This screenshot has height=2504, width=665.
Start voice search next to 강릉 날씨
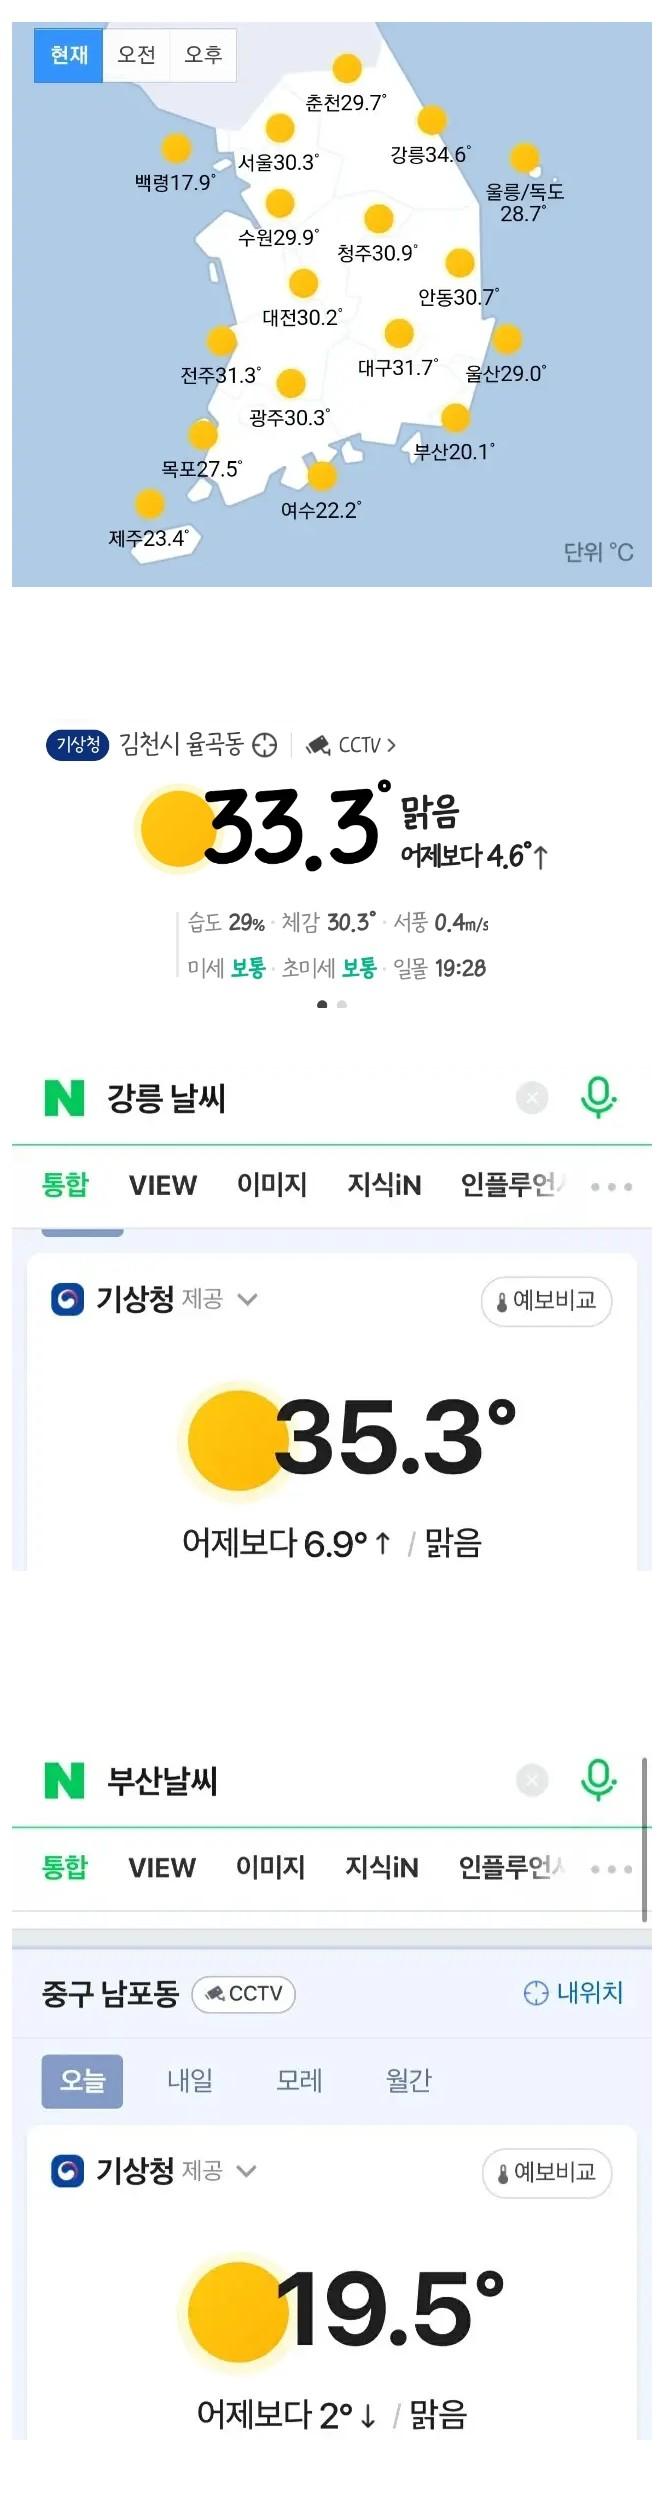(598, 1097)
